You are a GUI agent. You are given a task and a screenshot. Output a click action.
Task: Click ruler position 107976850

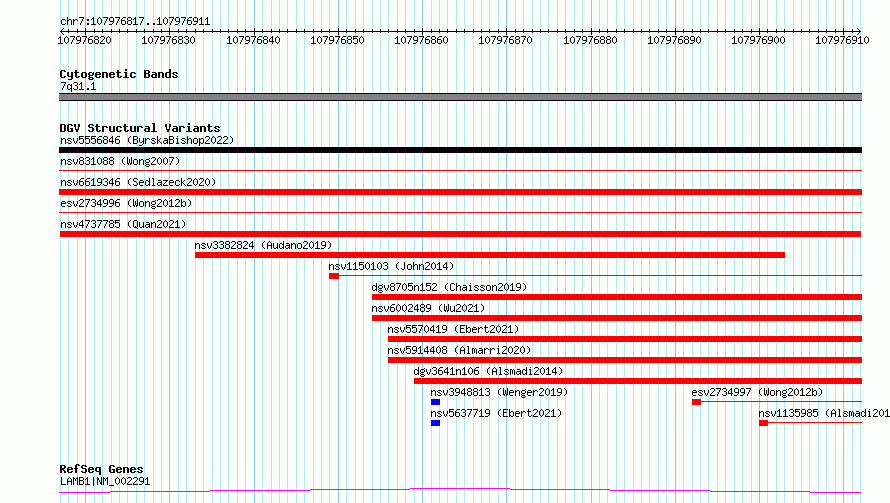coord(337,40)
